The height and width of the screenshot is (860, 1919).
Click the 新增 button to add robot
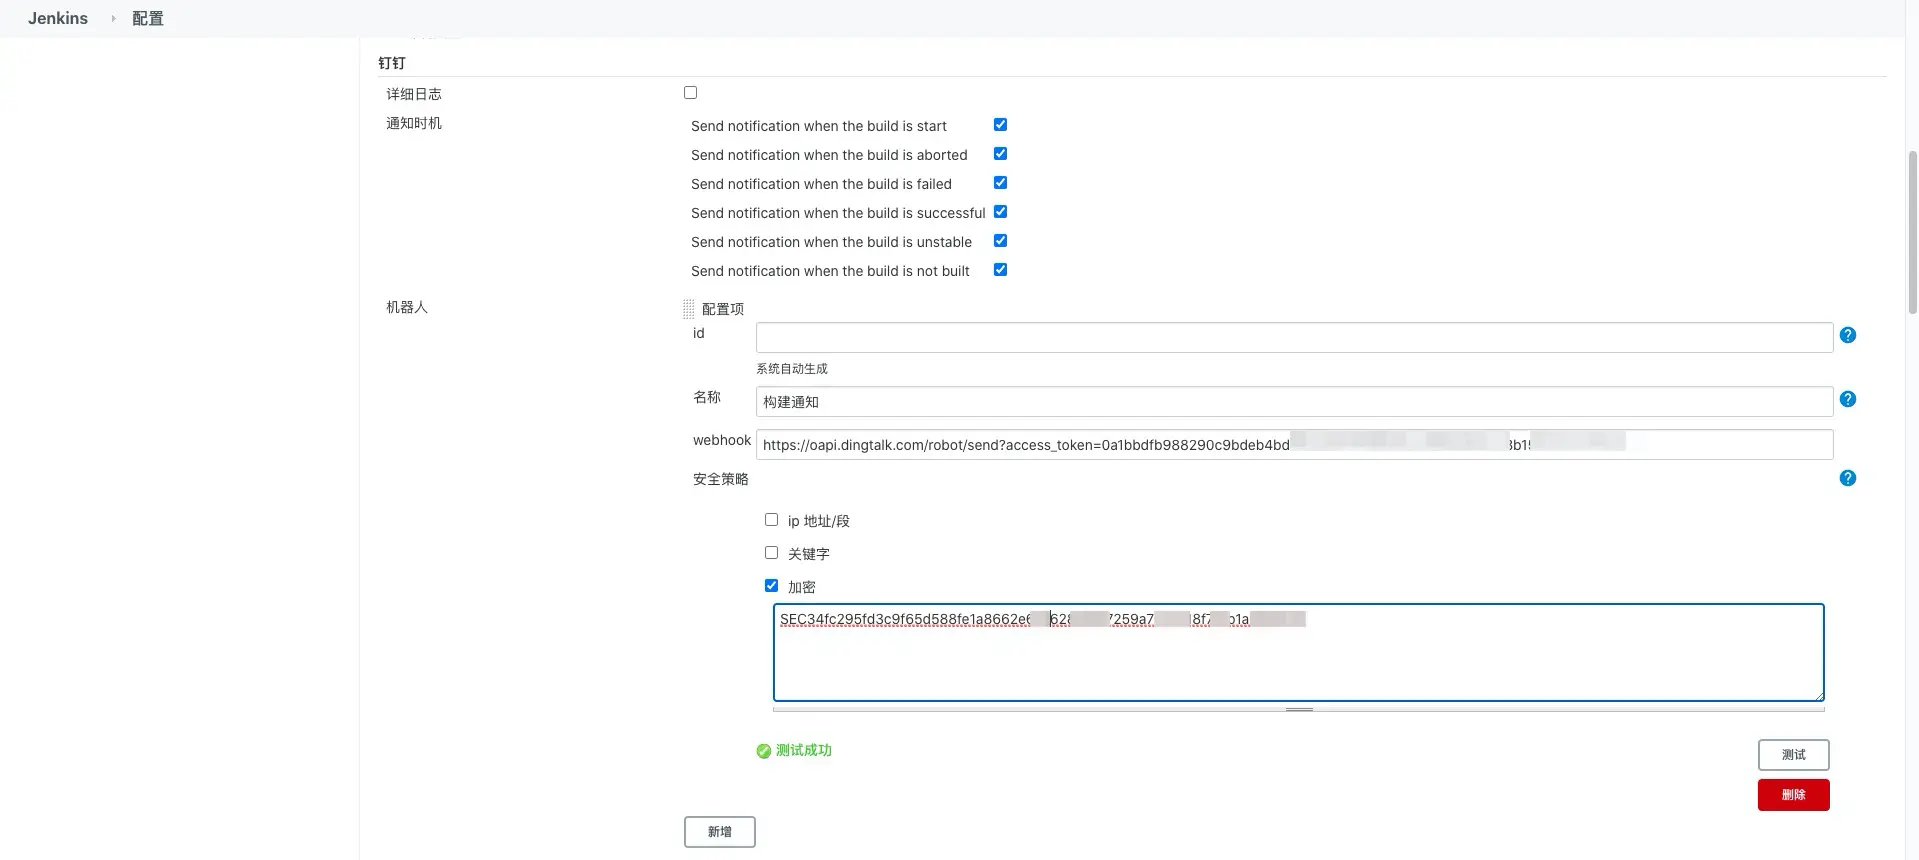719,832
